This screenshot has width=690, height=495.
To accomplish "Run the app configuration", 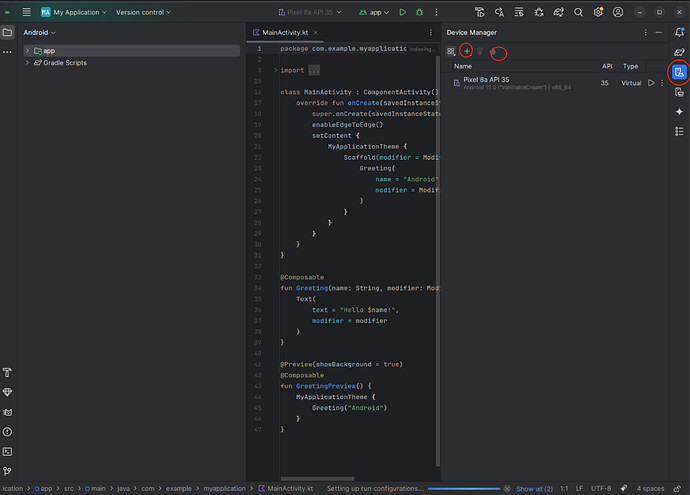I will click(402, 12).
